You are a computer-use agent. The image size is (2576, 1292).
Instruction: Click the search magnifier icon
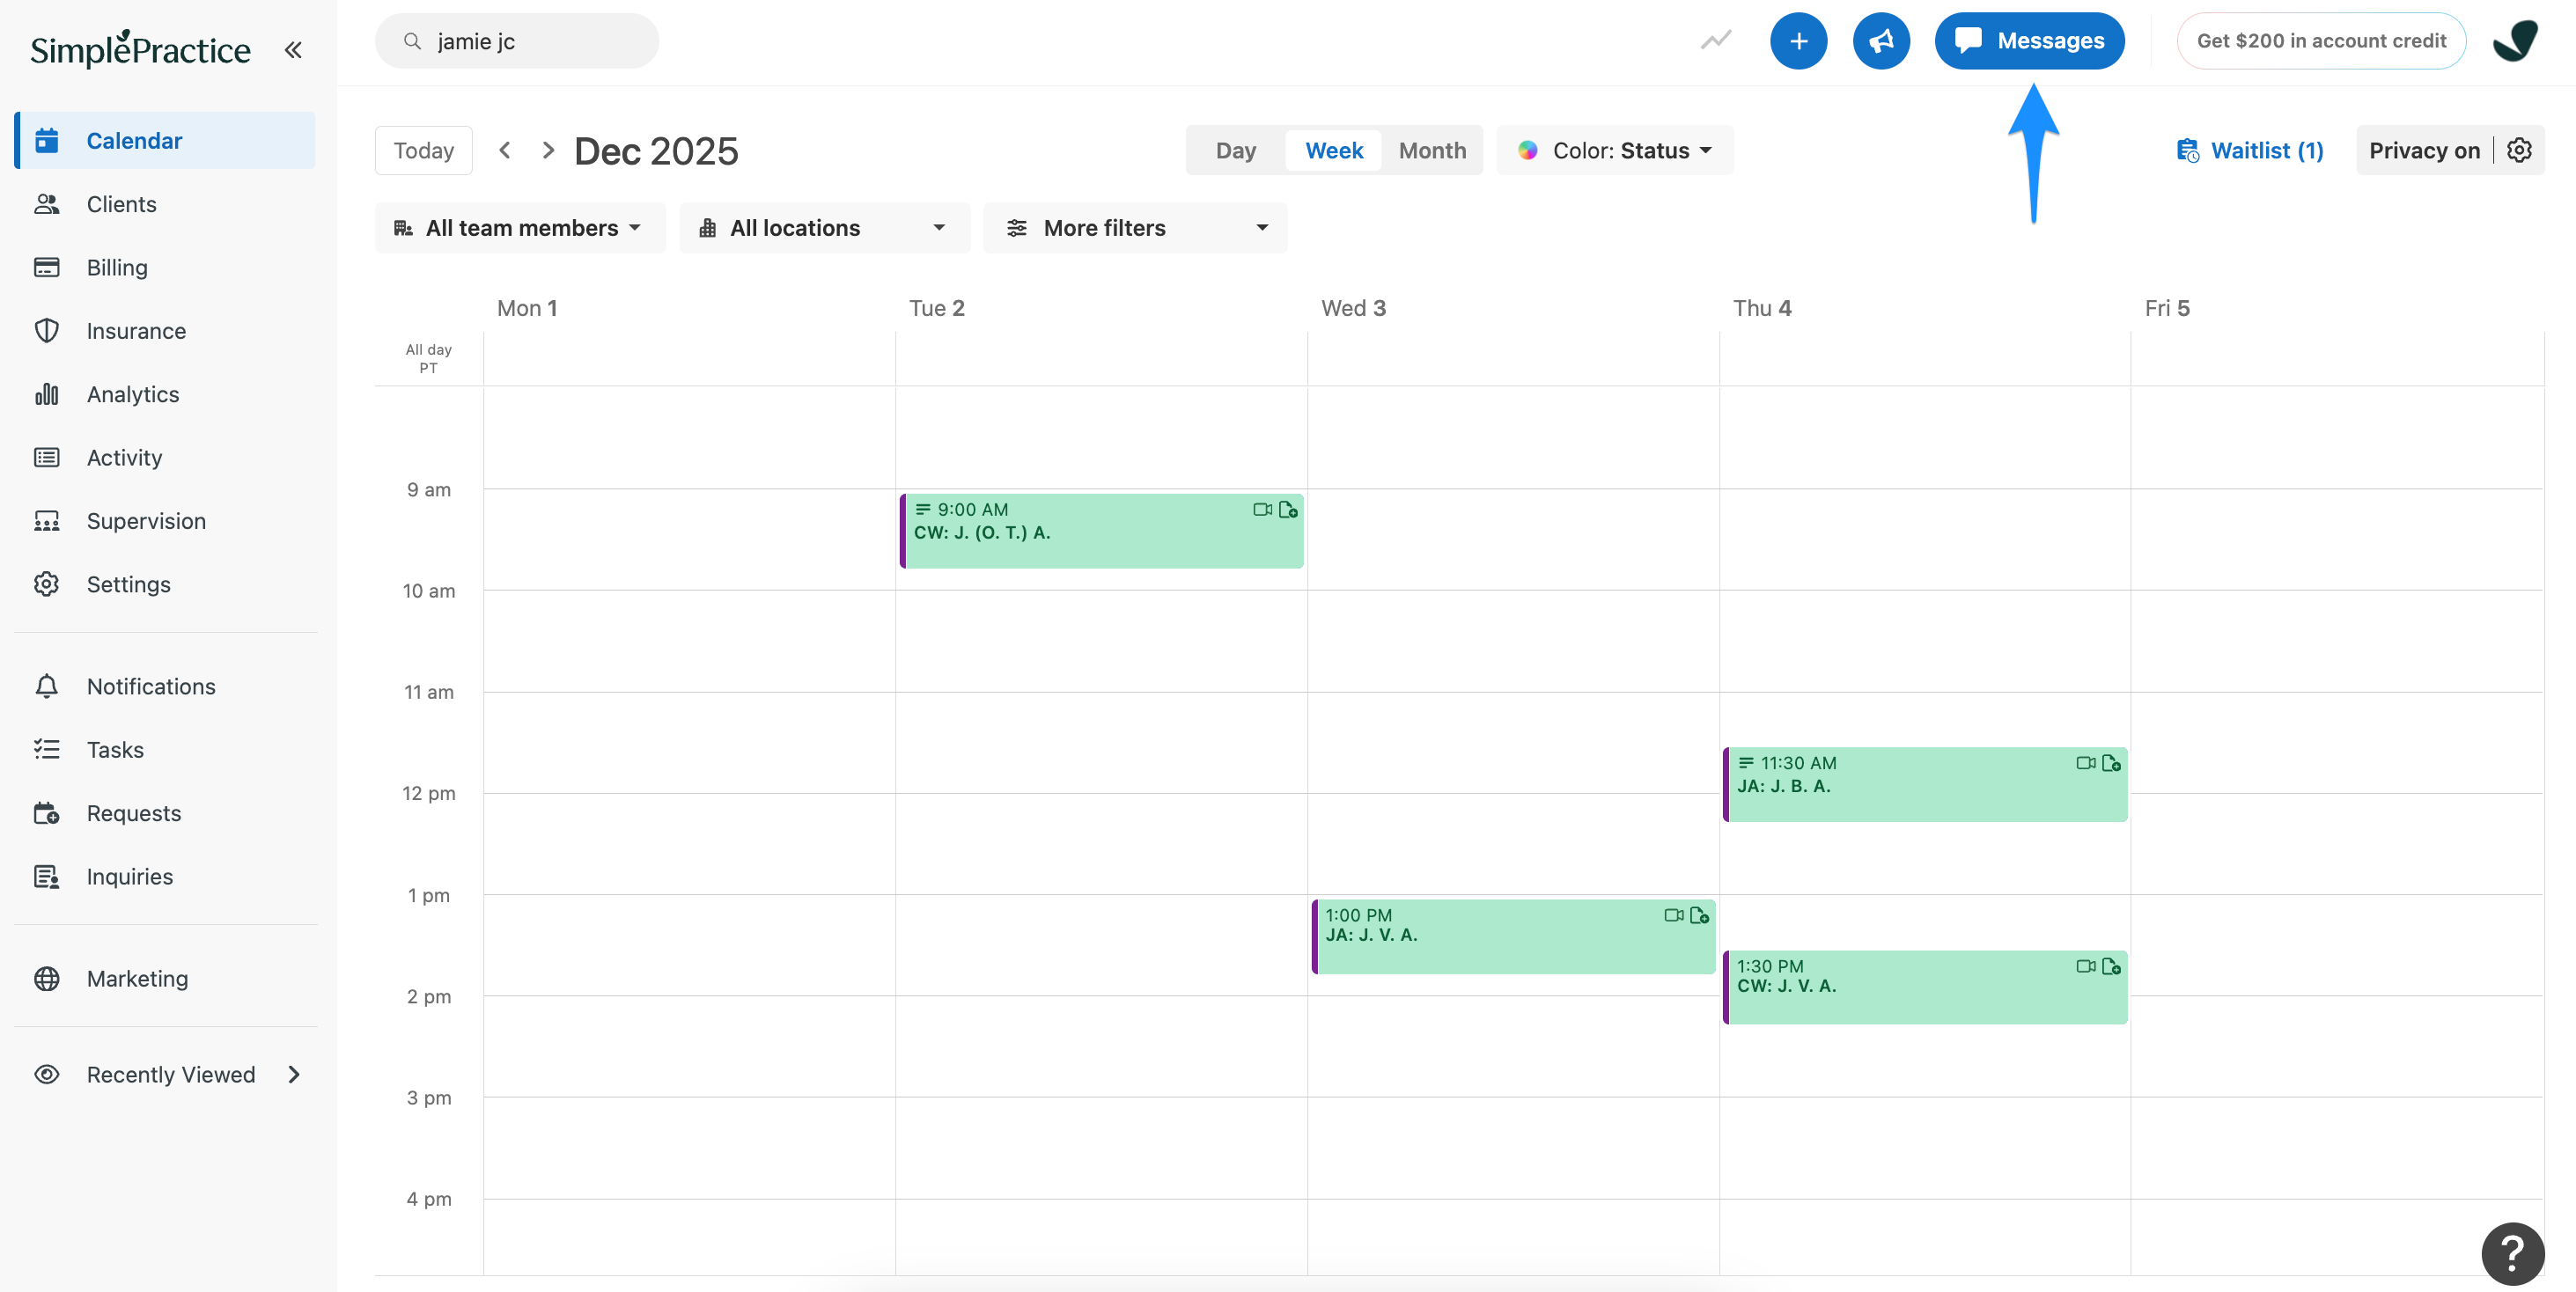[x=412, y=41]
